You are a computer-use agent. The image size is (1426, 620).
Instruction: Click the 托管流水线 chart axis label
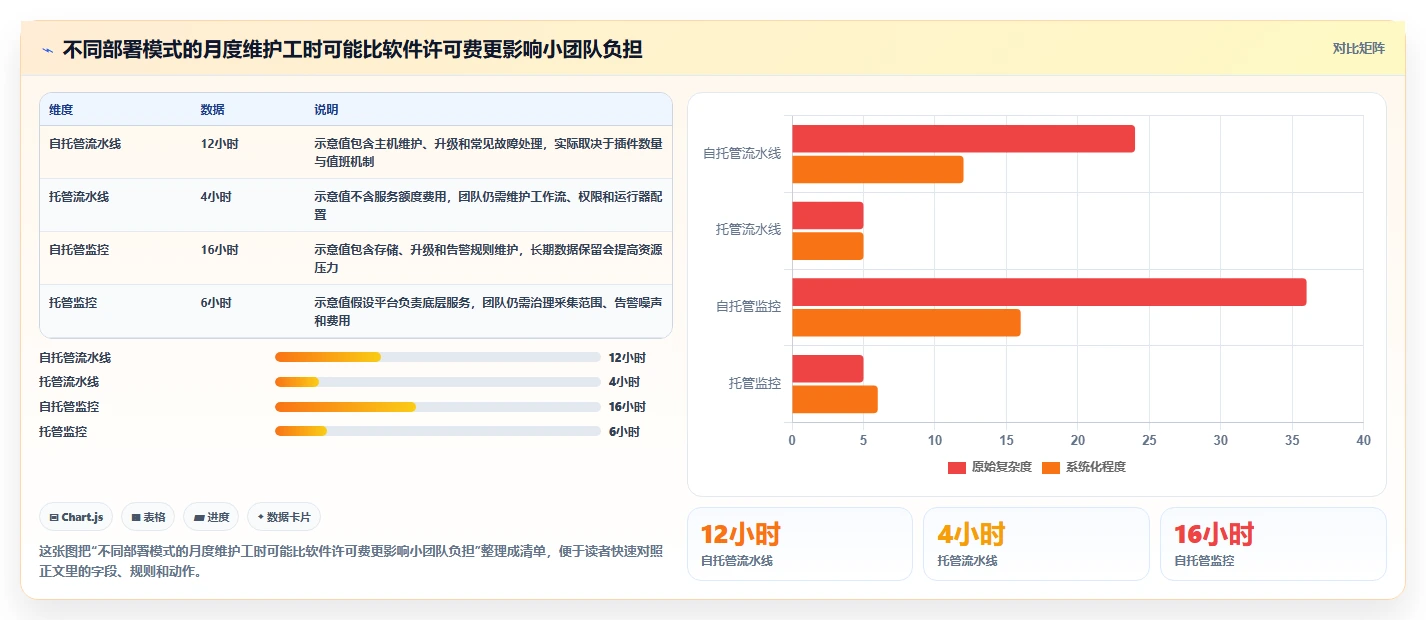point(748,230)
